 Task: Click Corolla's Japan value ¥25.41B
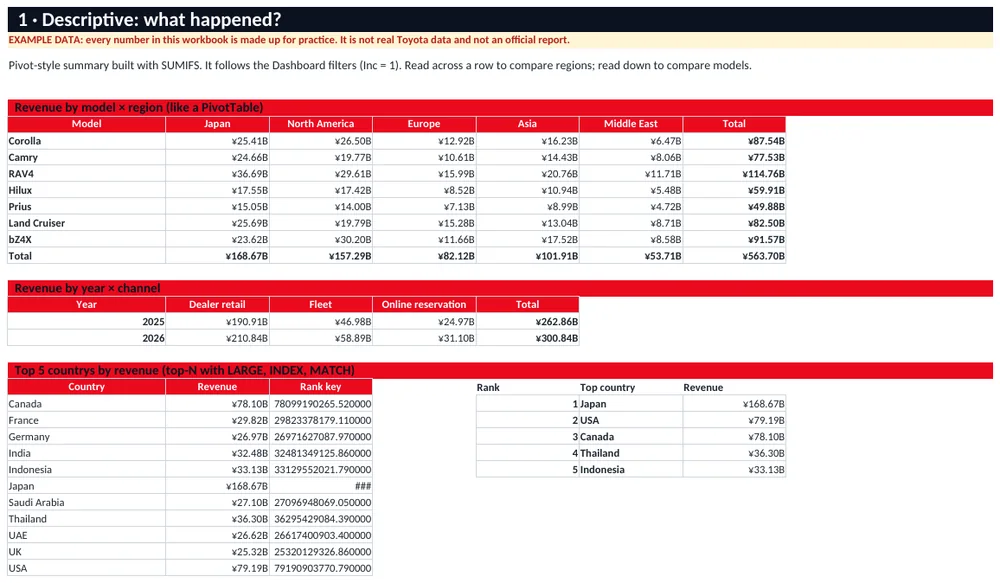217,141
